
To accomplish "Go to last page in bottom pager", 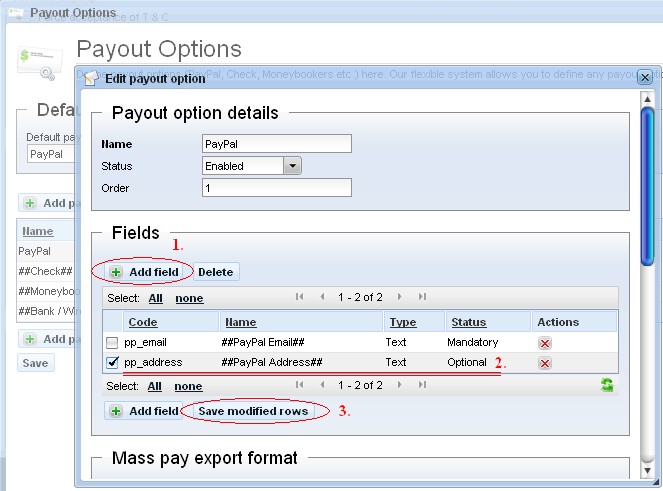I will coord(422,385).
